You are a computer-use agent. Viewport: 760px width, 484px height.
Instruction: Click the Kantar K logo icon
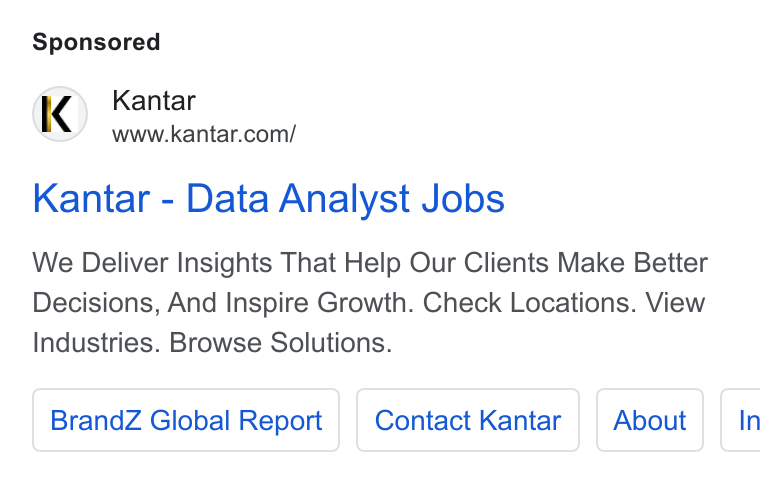[60, 114]
